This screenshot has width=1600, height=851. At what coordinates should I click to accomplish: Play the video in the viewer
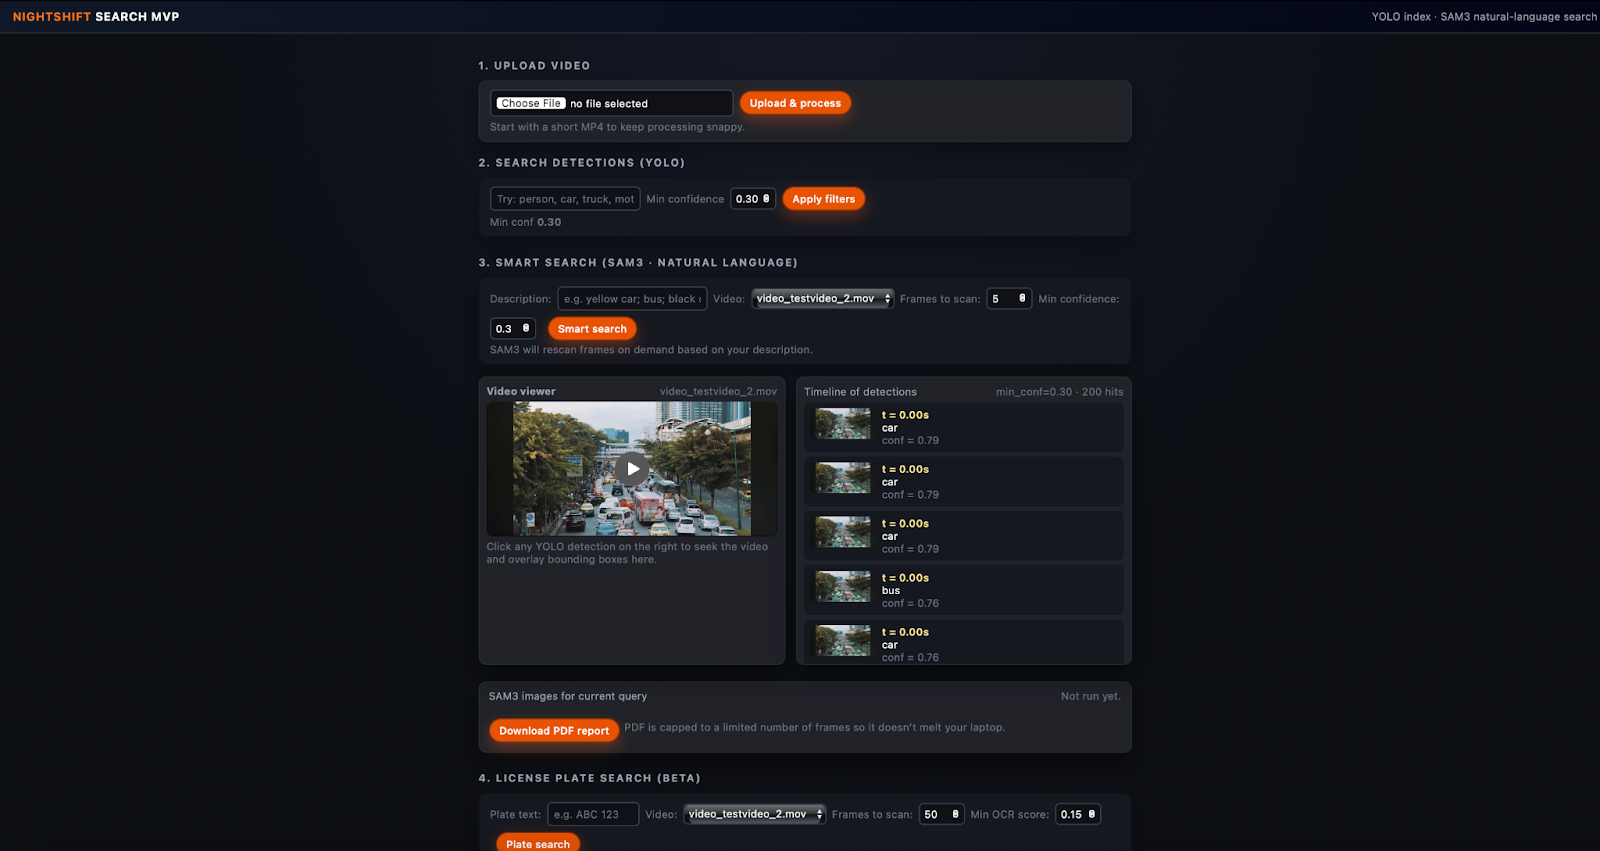[x=632, y=468]
